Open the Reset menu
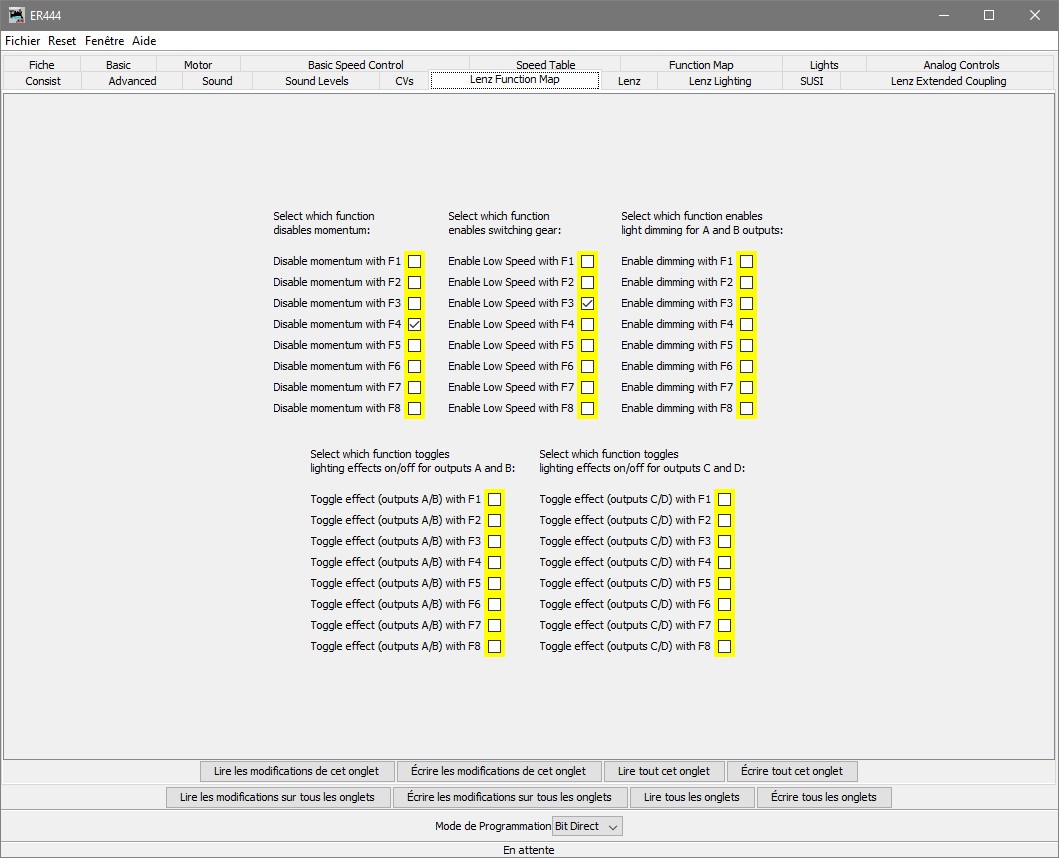Screen dimensions: 1059x858 tap(61, 41)
